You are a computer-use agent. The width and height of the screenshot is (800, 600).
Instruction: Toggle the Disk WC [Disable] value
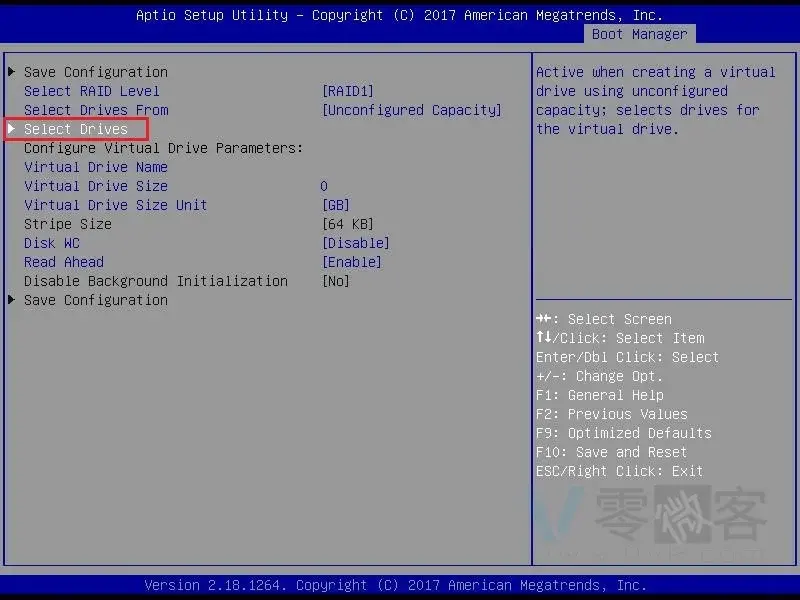click(355, 243)
